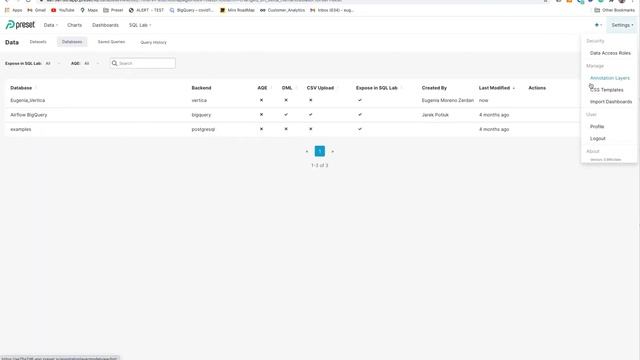
Task: Open the Data dropdown menu
Action: [51, 25]
